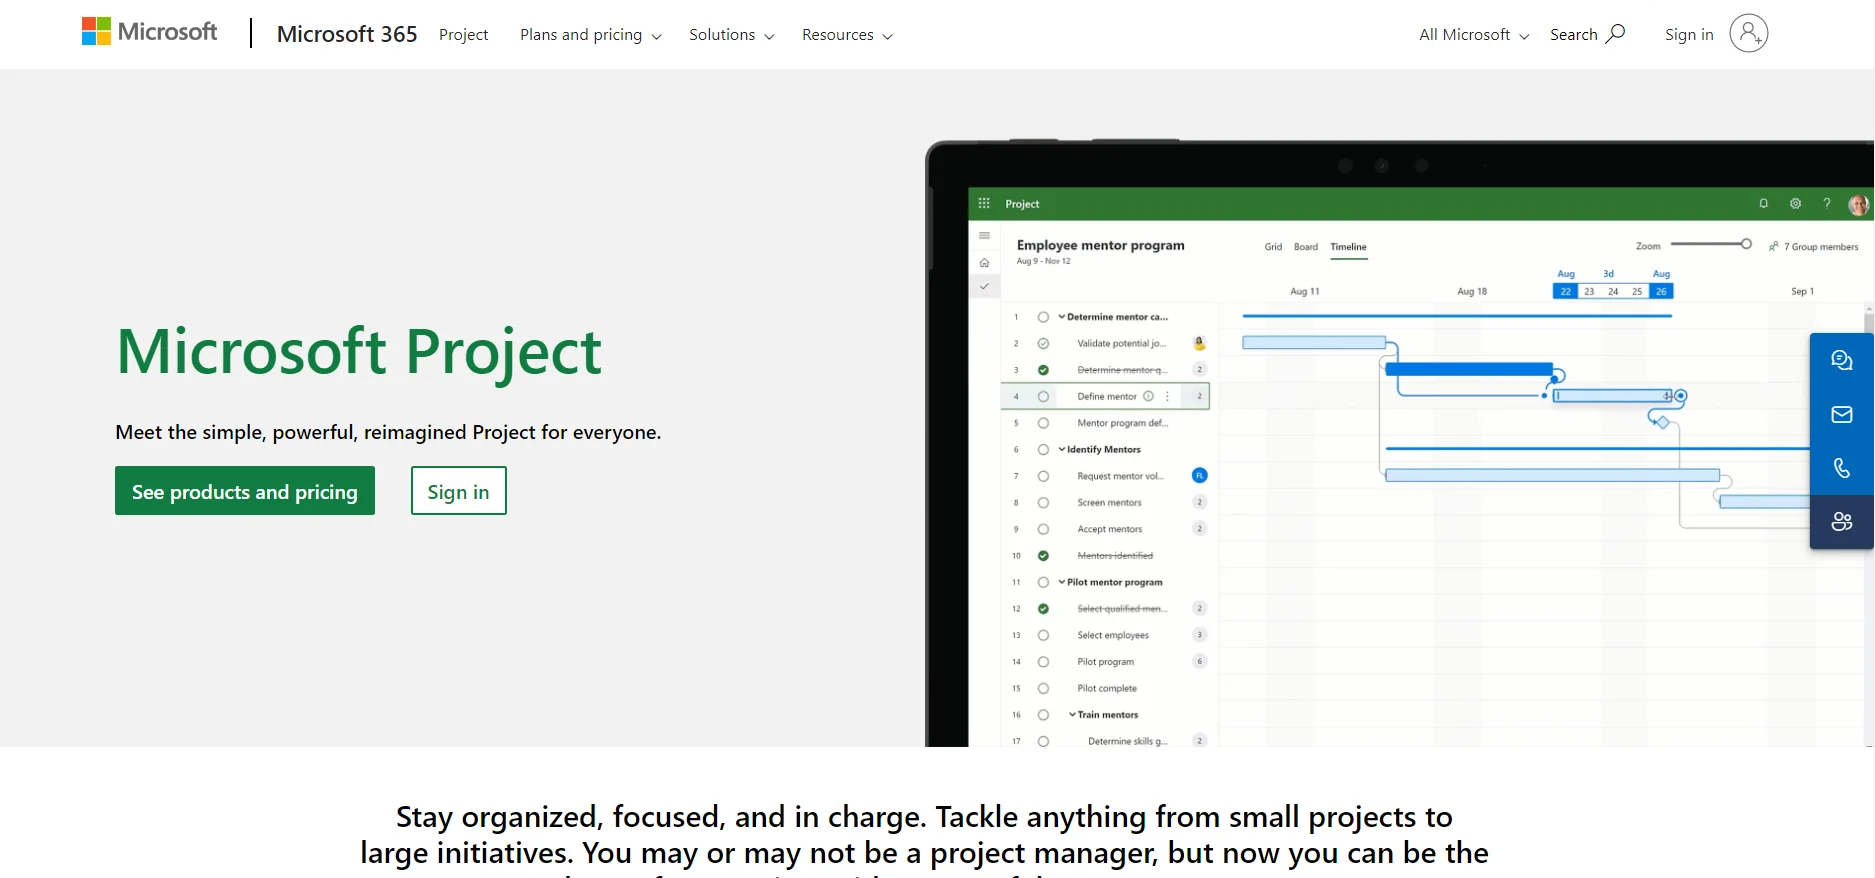Click the assignee count badge on Pilot program

(x=1200, y=661)
